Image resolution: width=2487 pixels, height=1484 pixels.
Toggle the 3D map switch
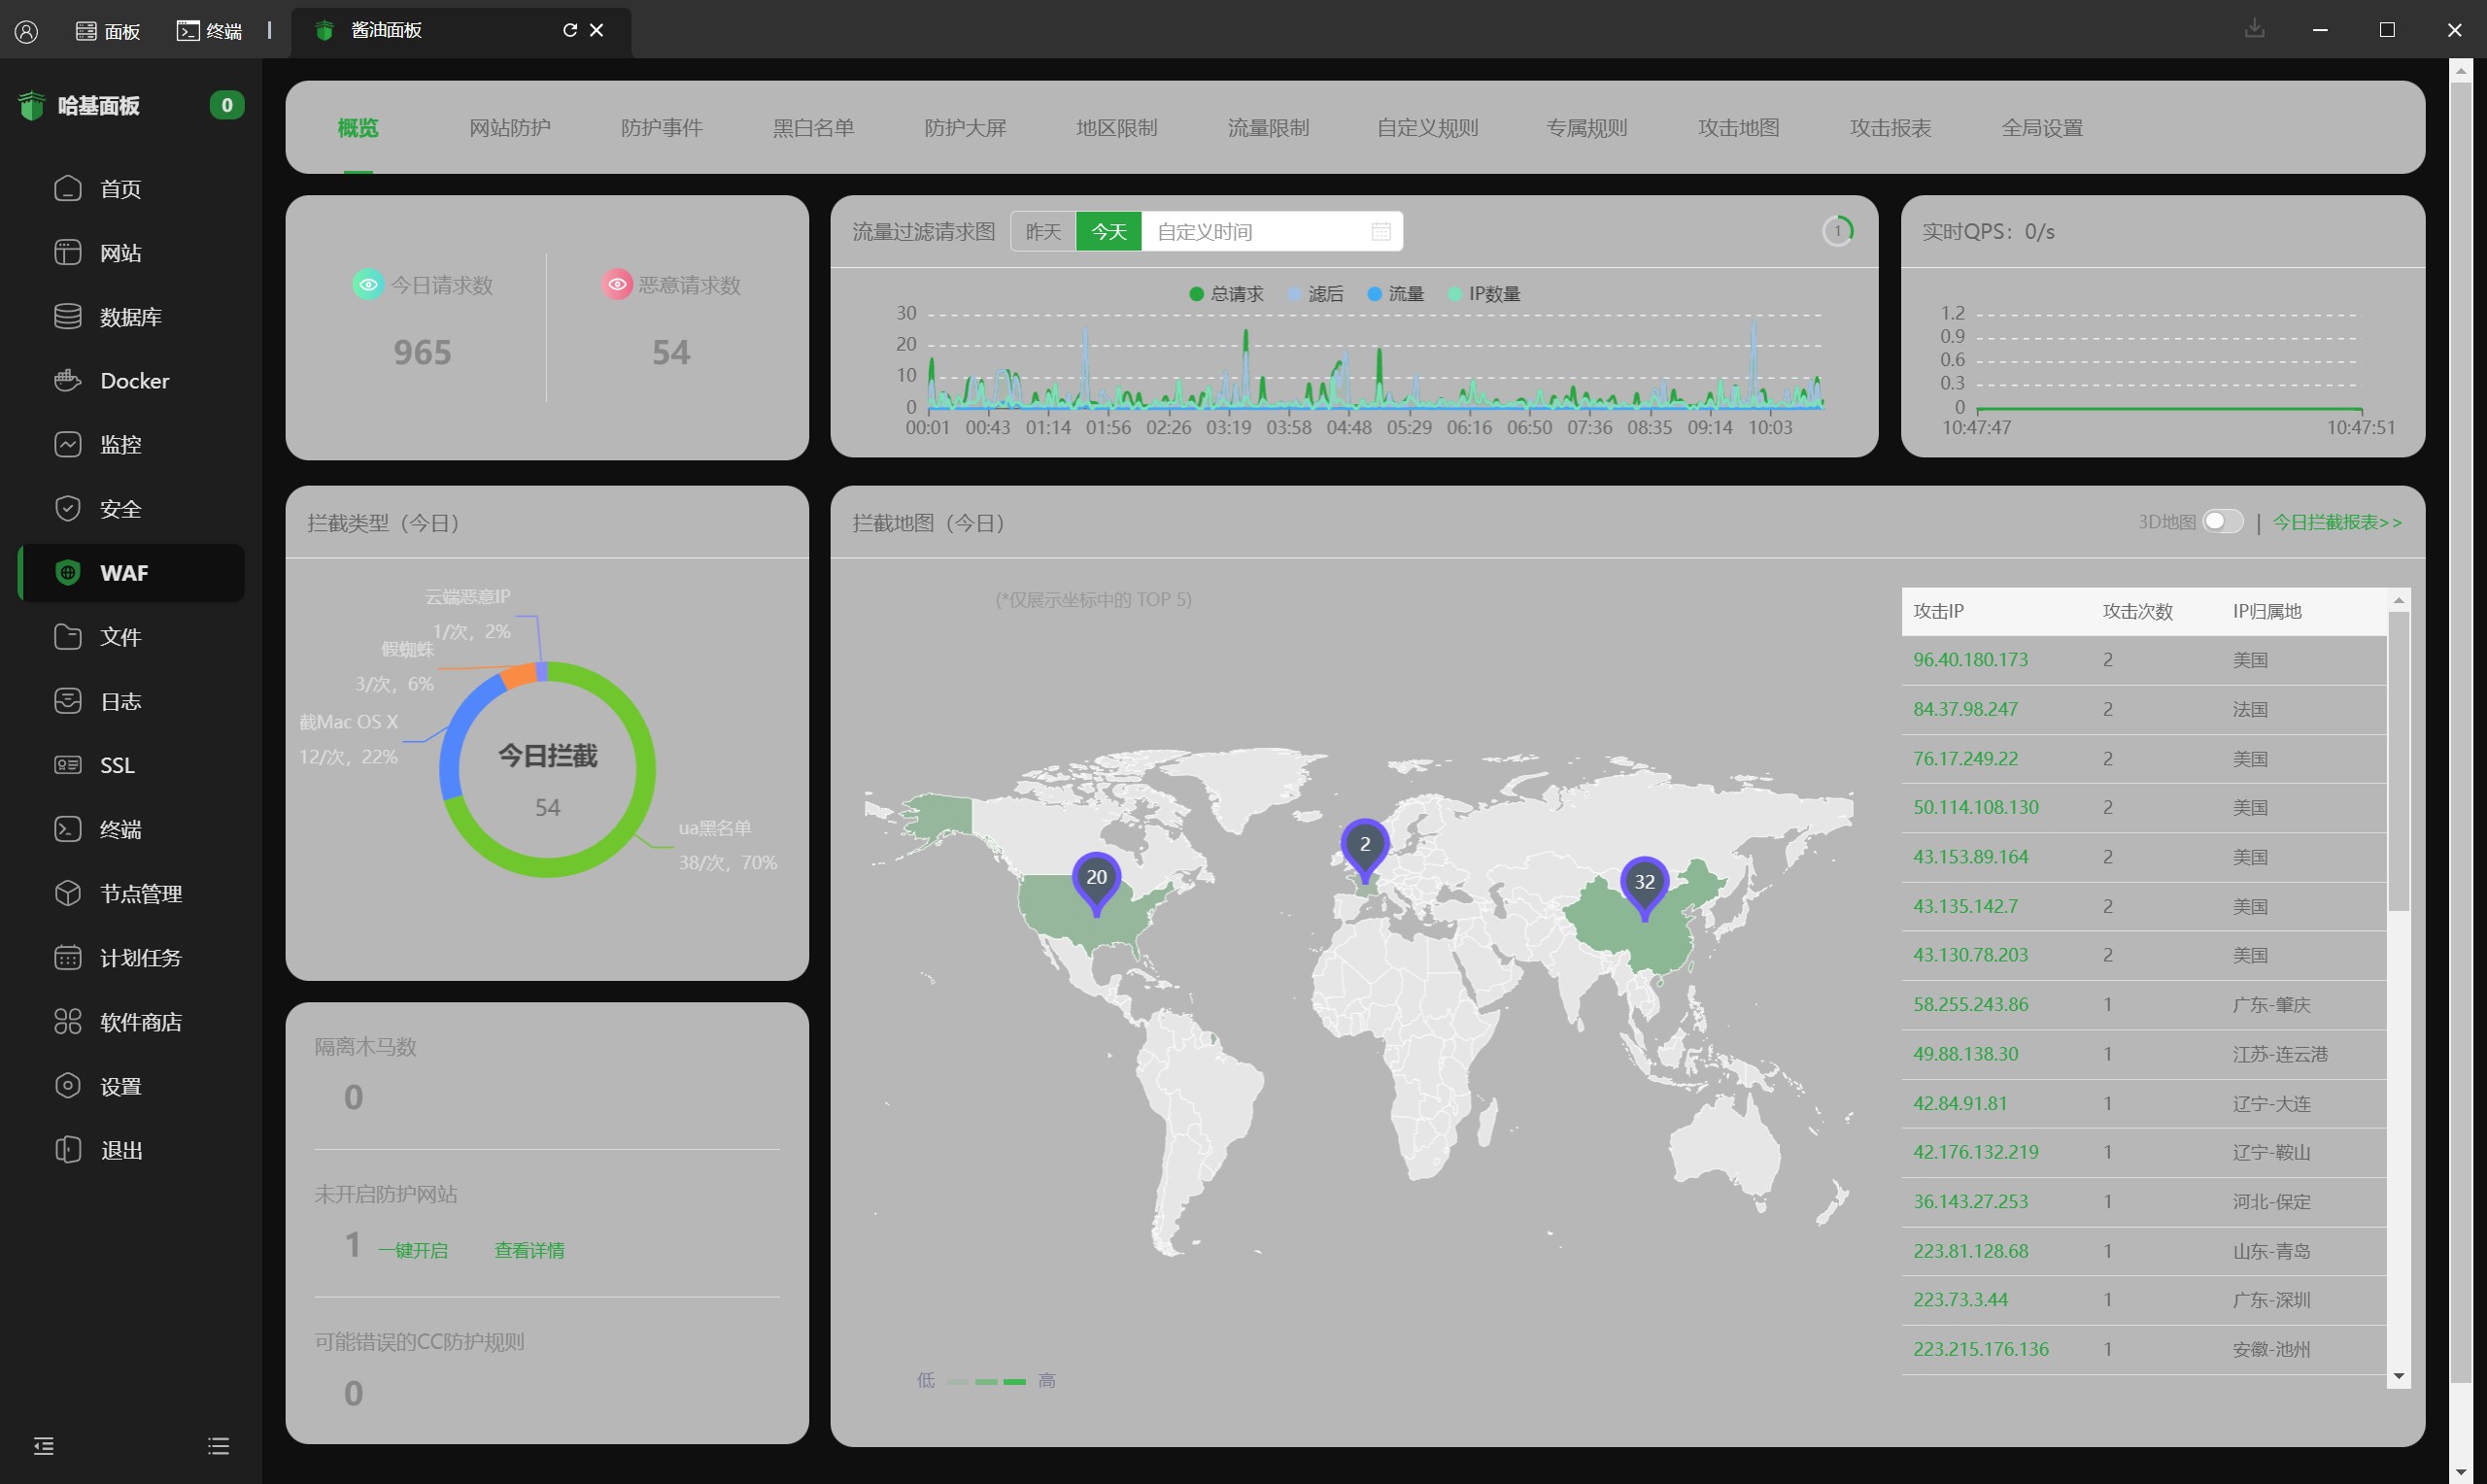[2222, 522]
